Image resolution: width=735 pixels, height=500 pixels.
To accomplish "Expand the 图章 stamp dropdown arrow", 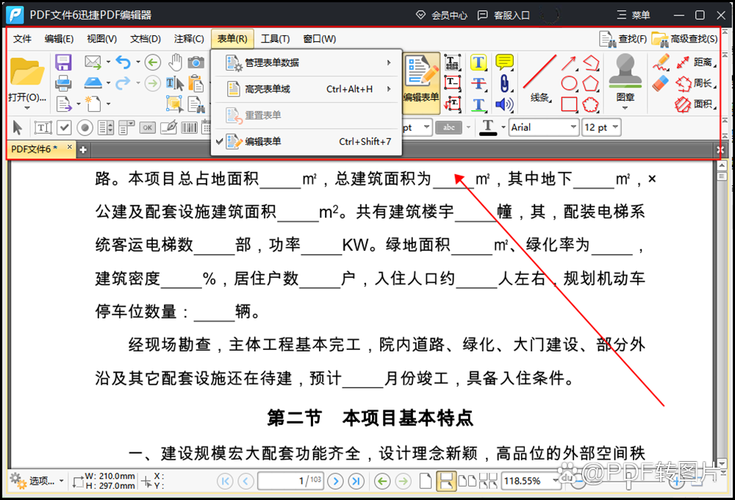I will (x=625, y=108).
